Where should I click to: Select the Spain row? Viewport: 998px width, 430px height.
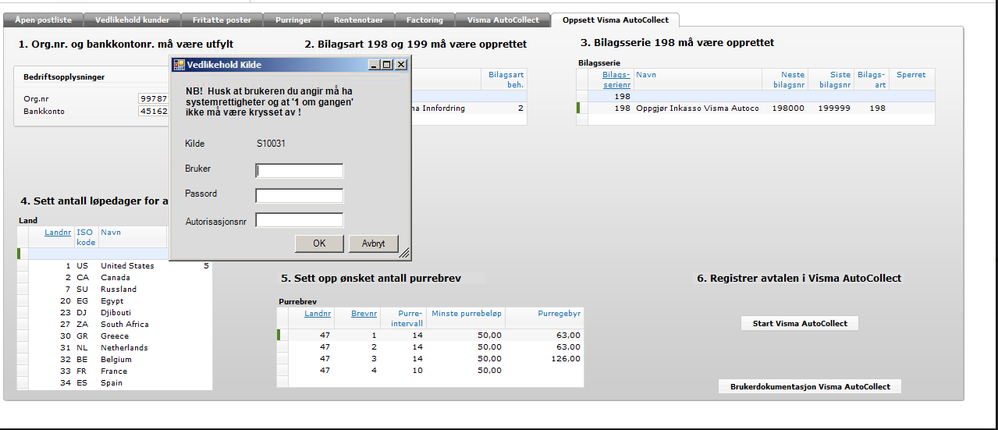click(115, 383)
